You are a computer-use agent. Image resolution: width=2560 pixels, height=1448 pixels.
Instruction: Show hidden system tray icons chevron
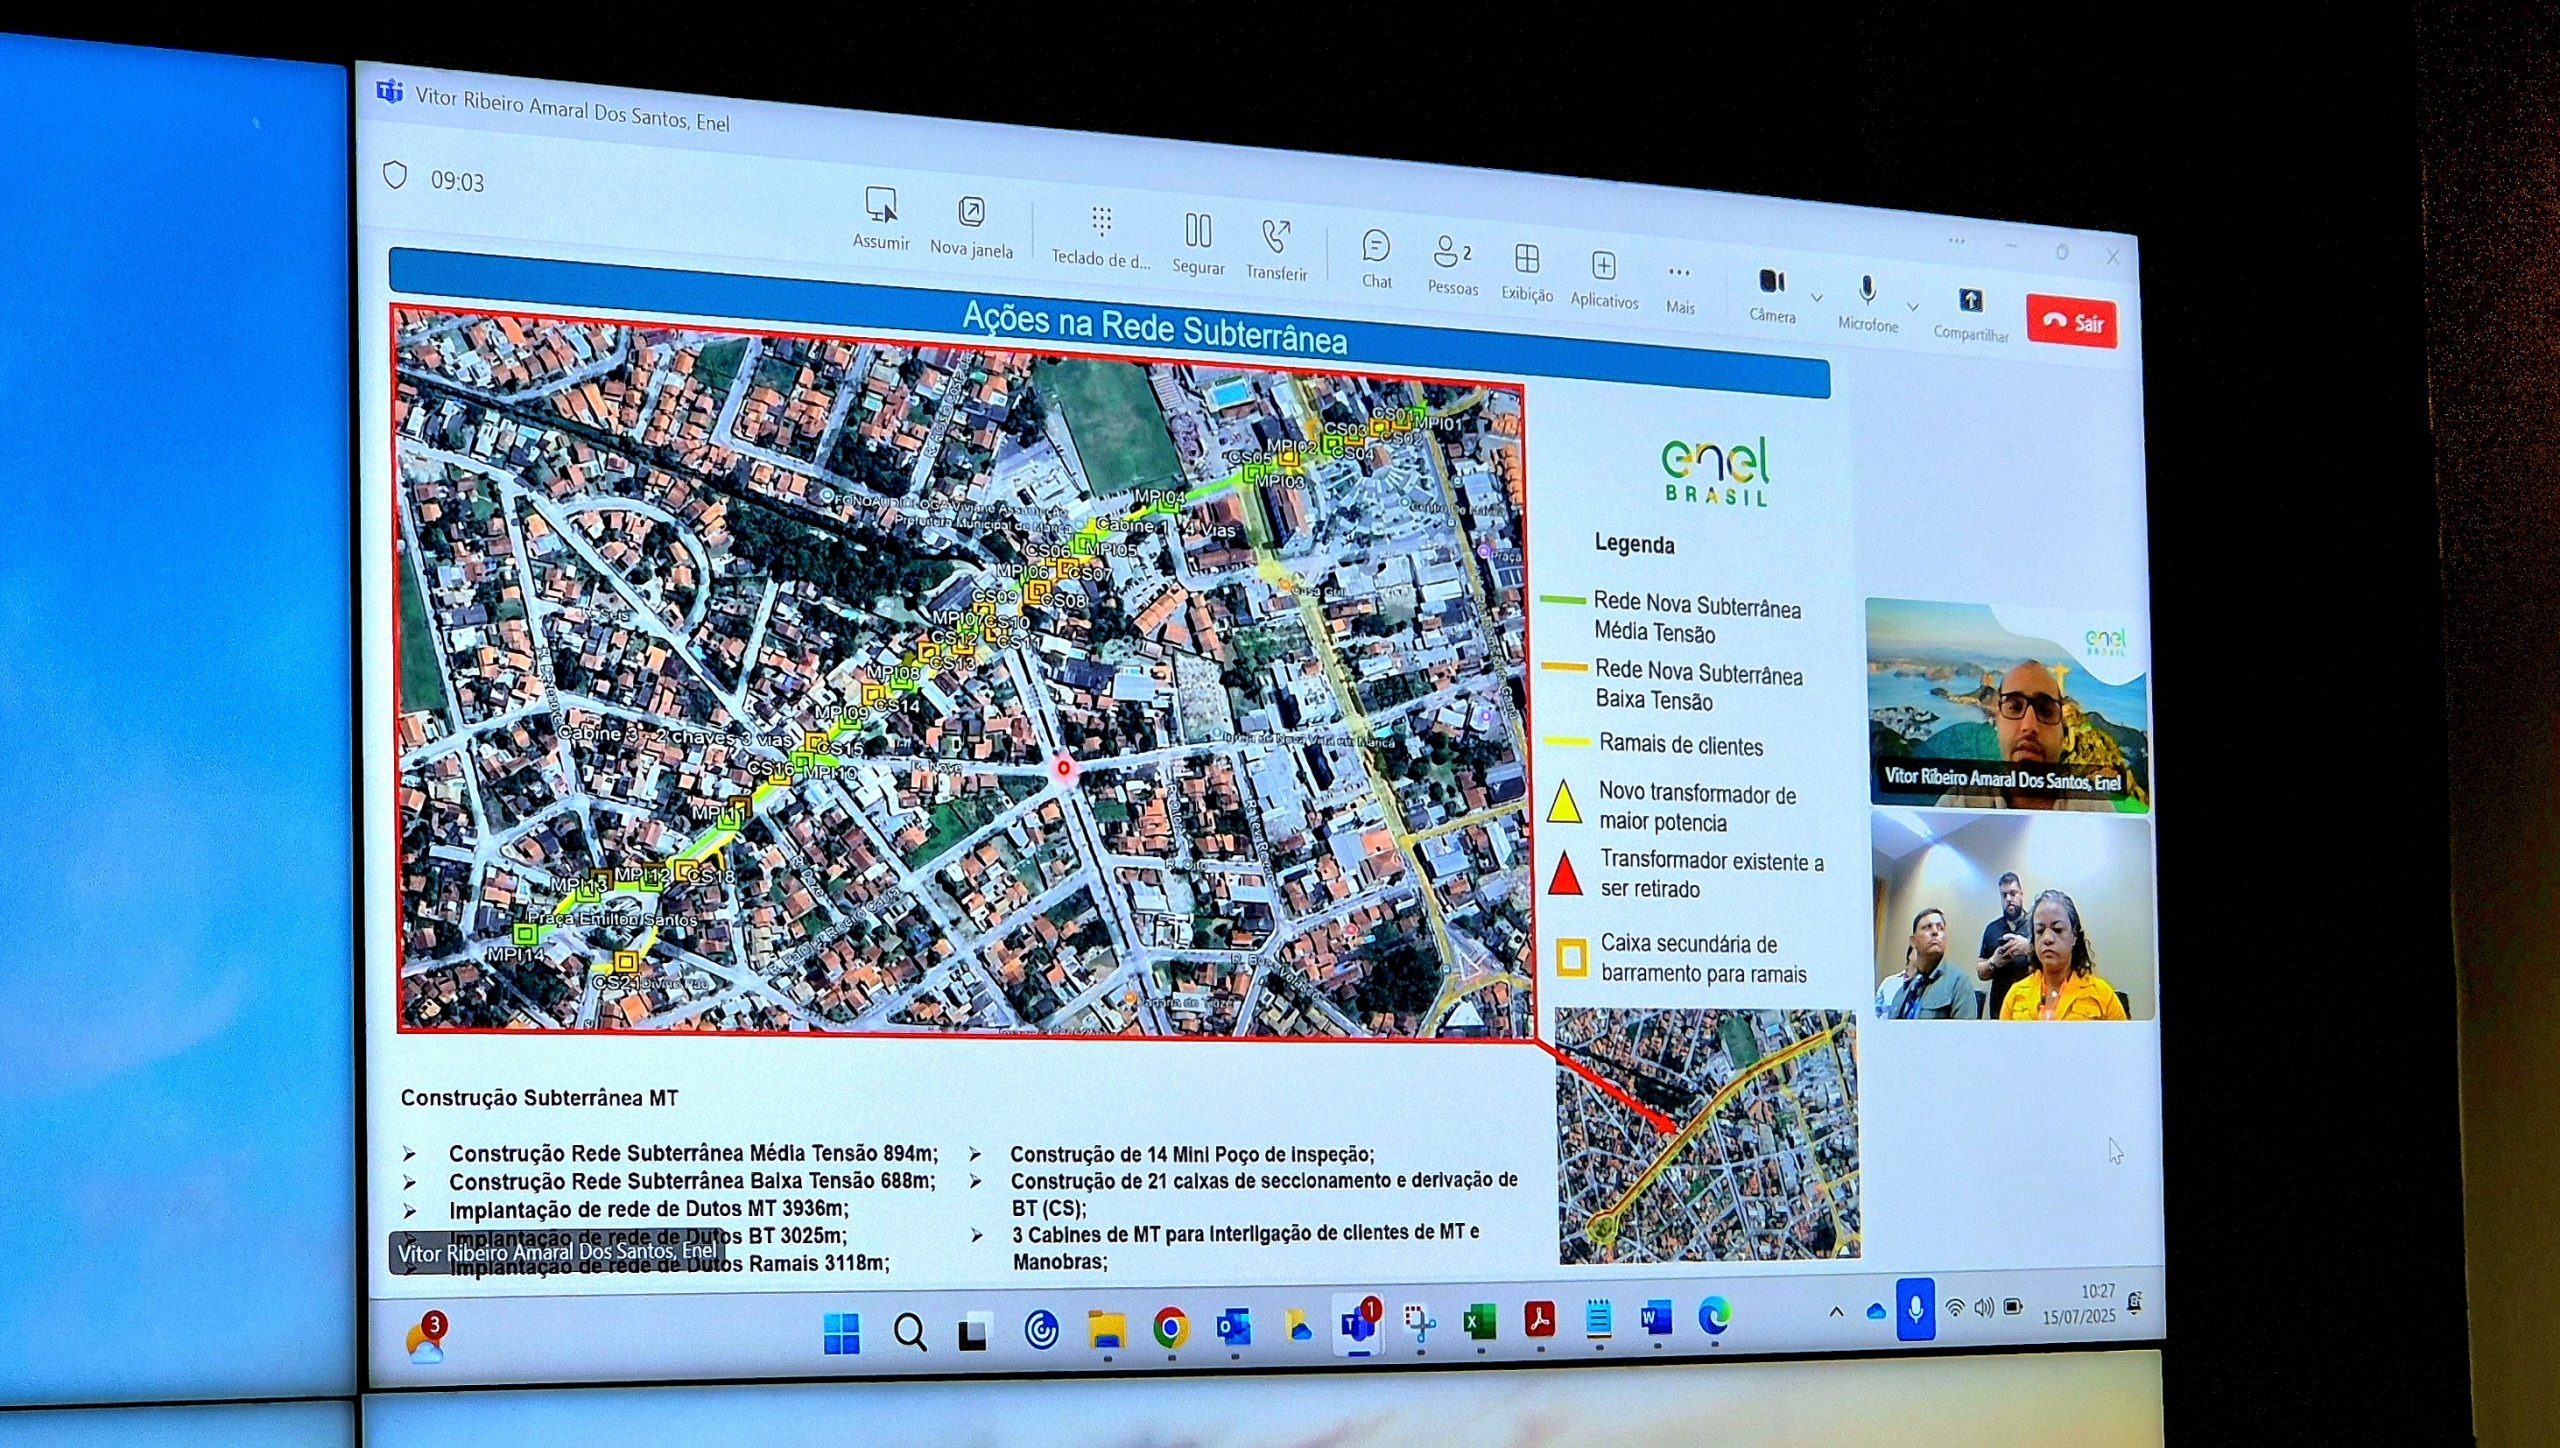(1836, 1312)
